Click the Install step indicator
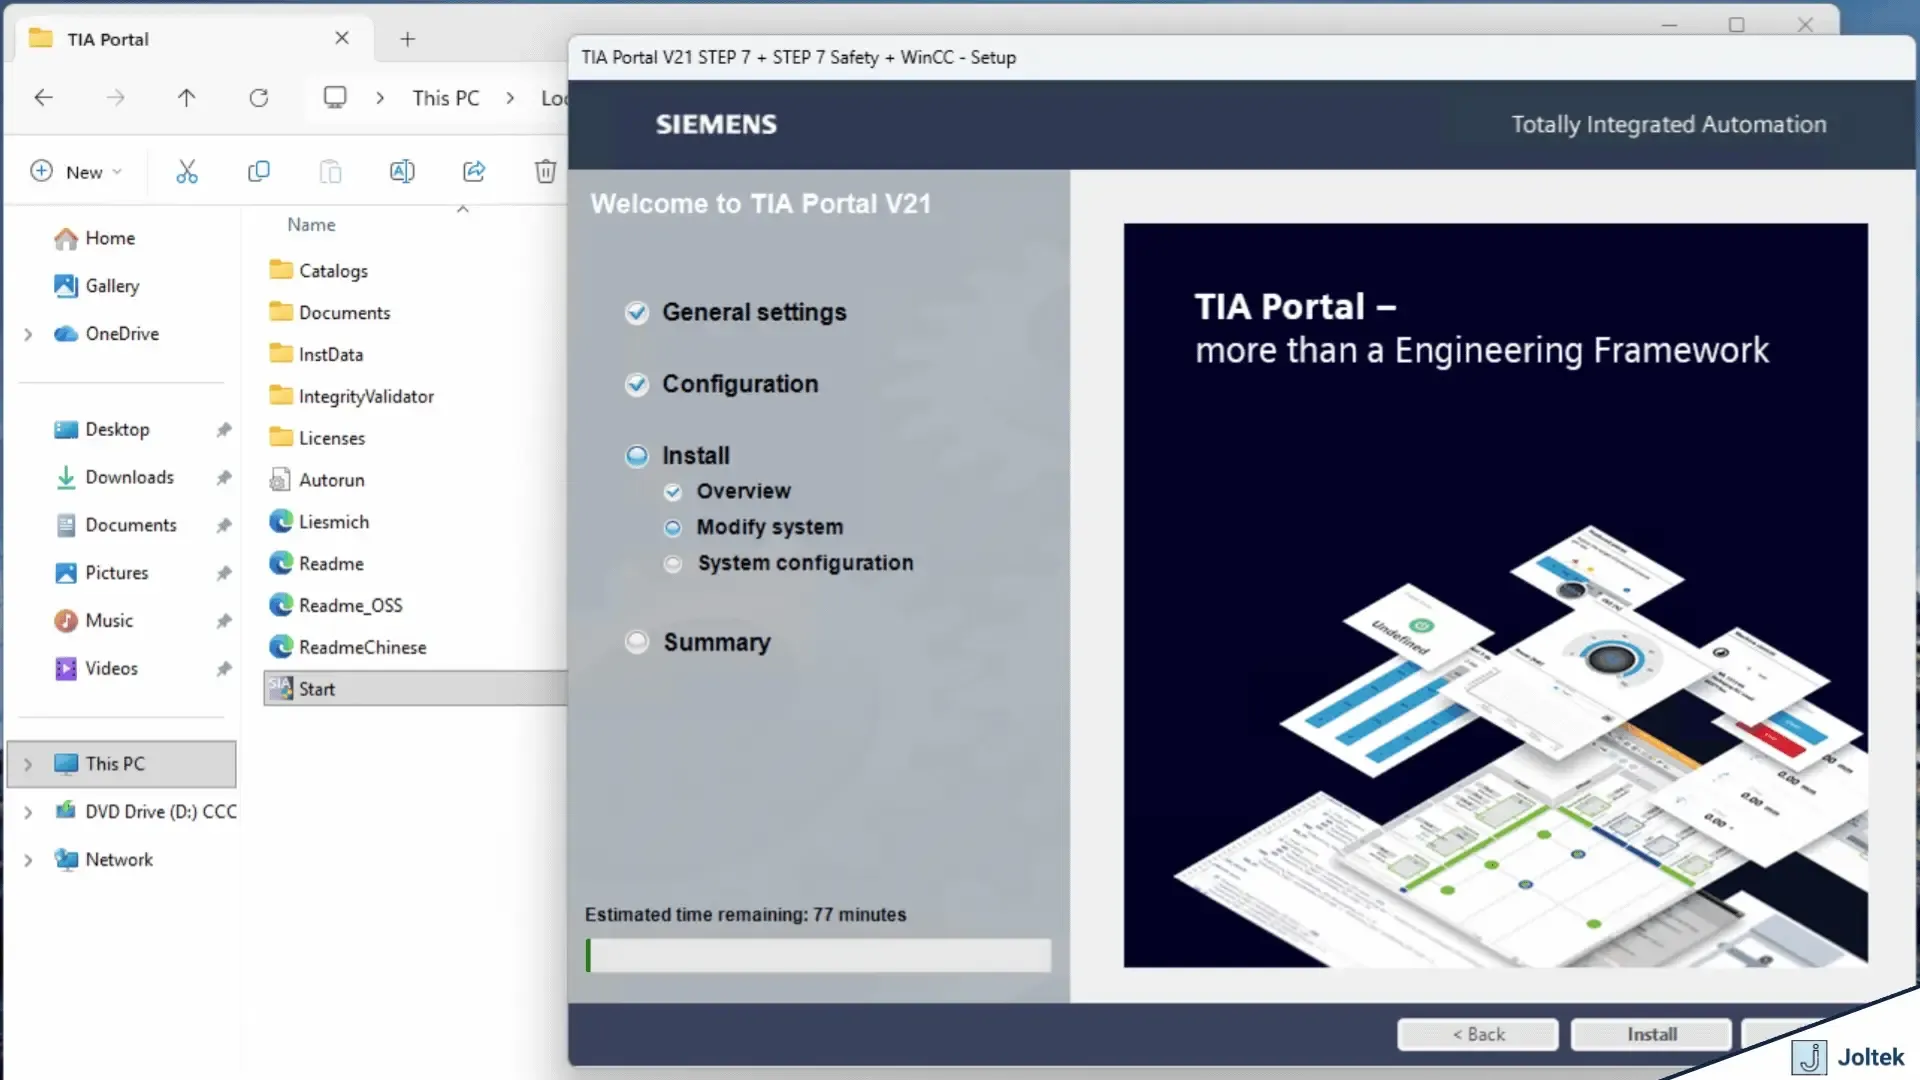This screenshot has height=1080, width=1920. click(637, 457)
